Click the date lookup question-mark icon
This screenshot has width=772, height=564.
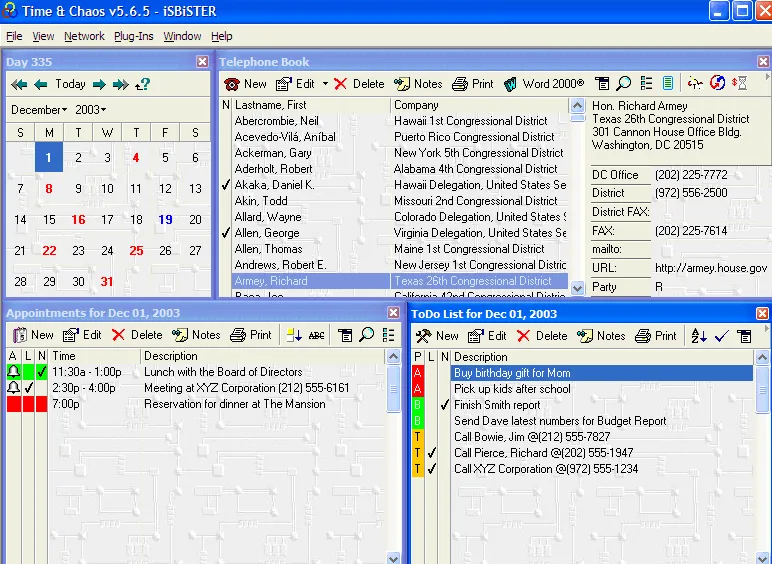(x=142, y=84)
